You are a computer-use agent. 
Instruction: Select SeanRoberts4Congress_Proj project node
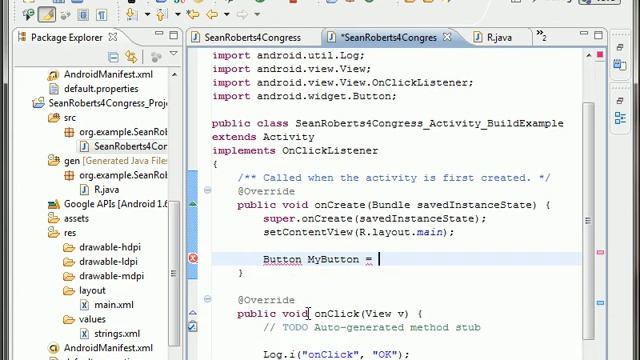point(100,103)
